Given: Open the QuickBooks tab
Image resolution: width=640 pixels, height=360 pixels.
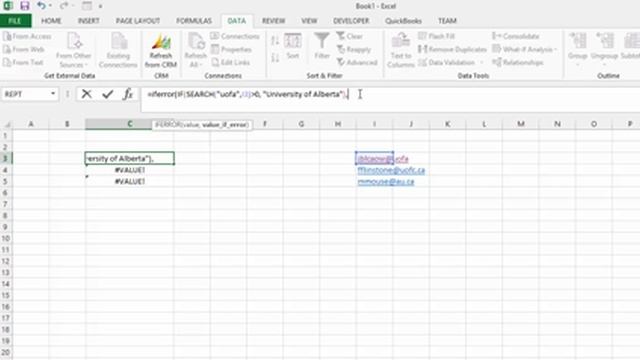Looking at the screenshot, I should pos(403,21).
